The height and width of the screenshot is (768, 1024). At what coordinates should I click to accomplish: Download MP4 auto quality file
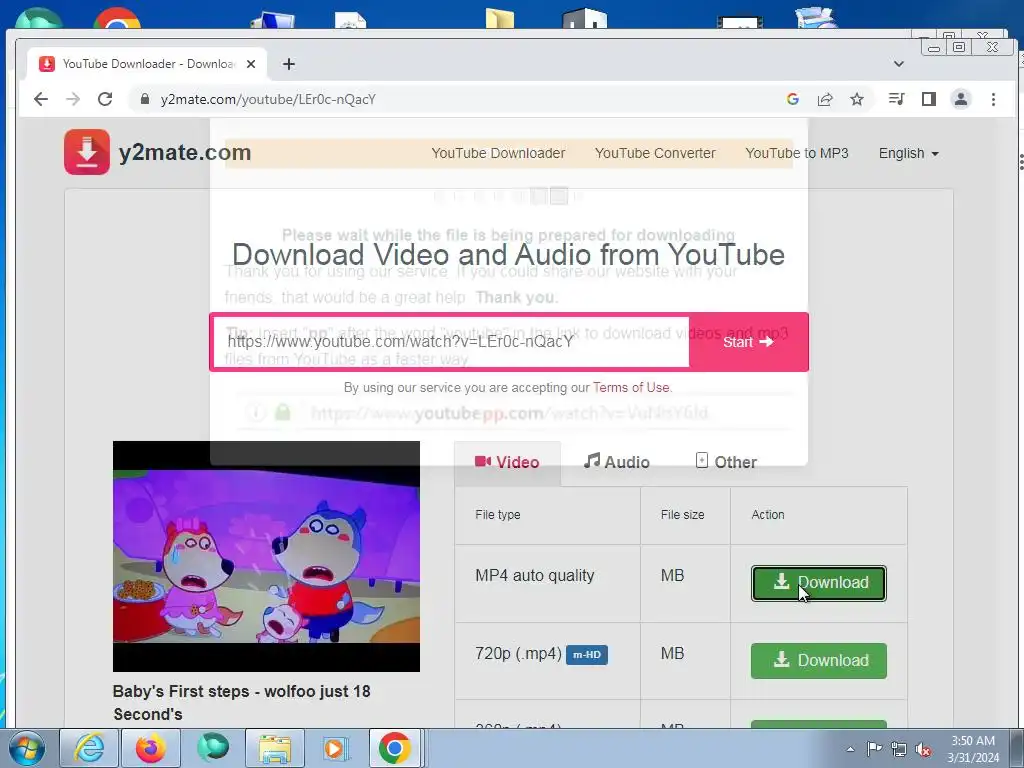point(819,583)
